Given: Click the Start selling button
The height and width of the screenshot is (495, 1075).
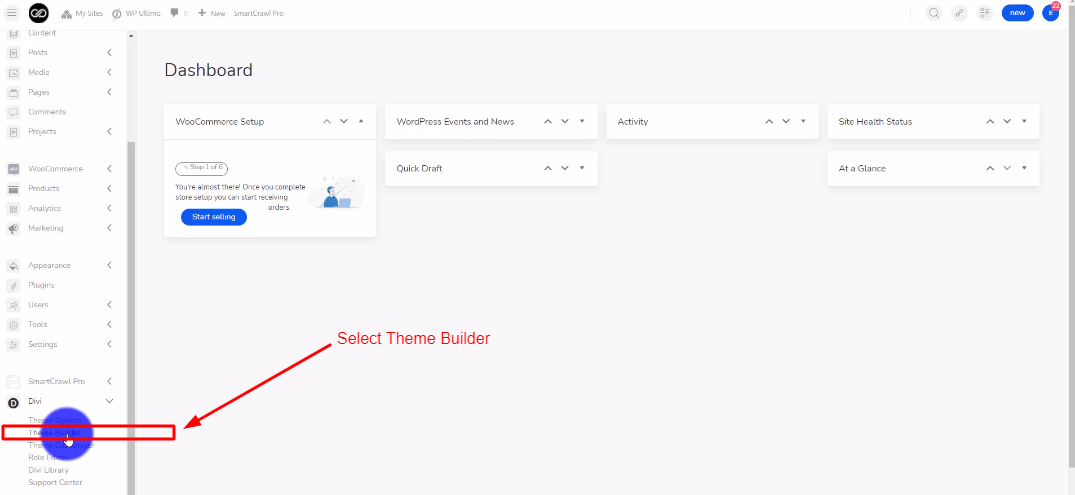Looking at the screenshot, I should coord(213,217).
